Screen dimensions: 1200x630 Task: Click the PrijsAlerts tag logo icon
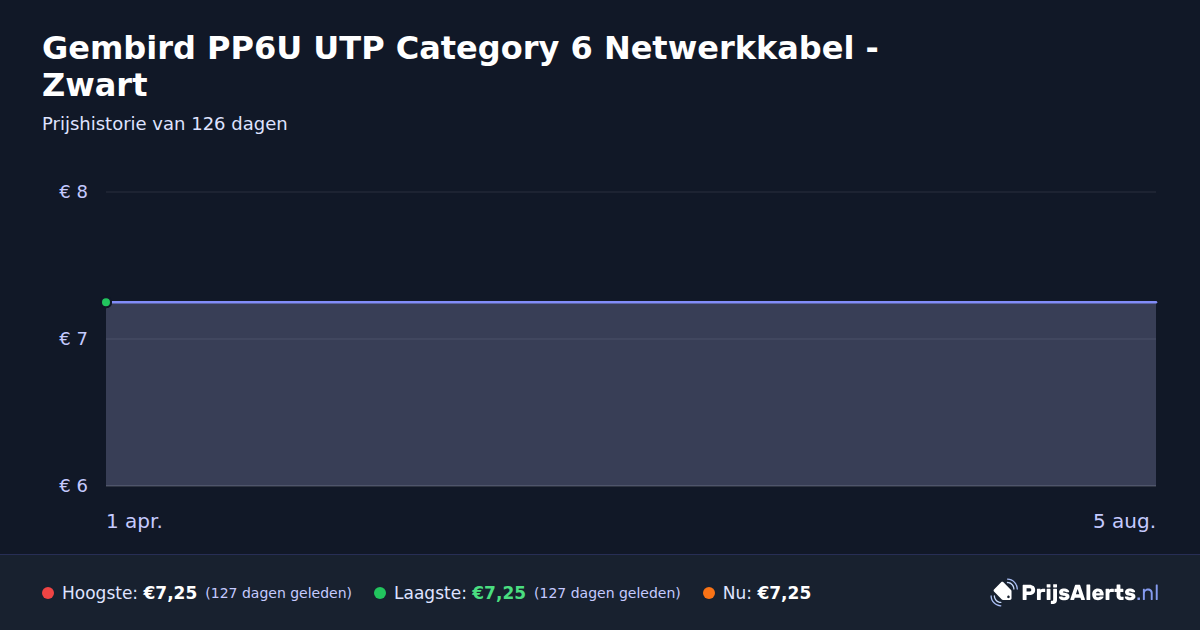(1003, 593)
